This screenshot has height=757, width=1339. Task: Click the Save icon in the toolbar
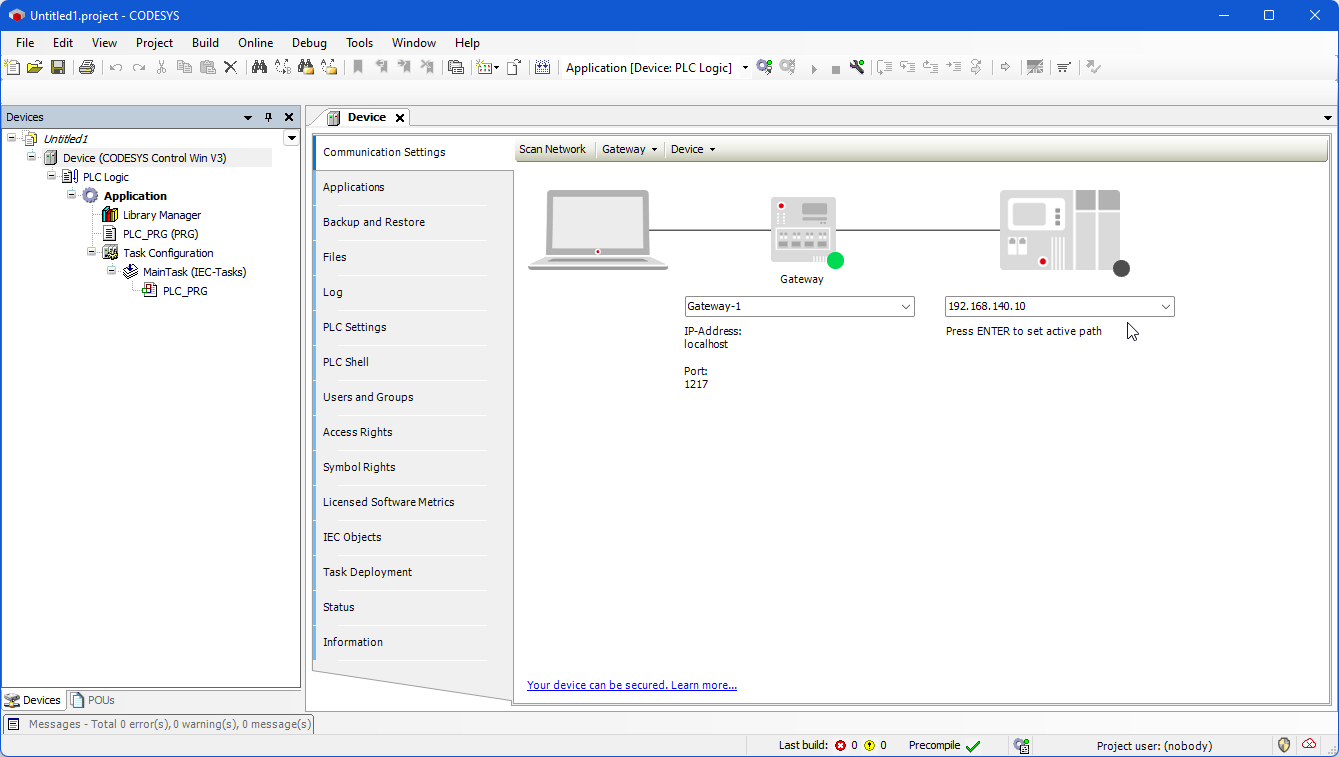point(59,67)
